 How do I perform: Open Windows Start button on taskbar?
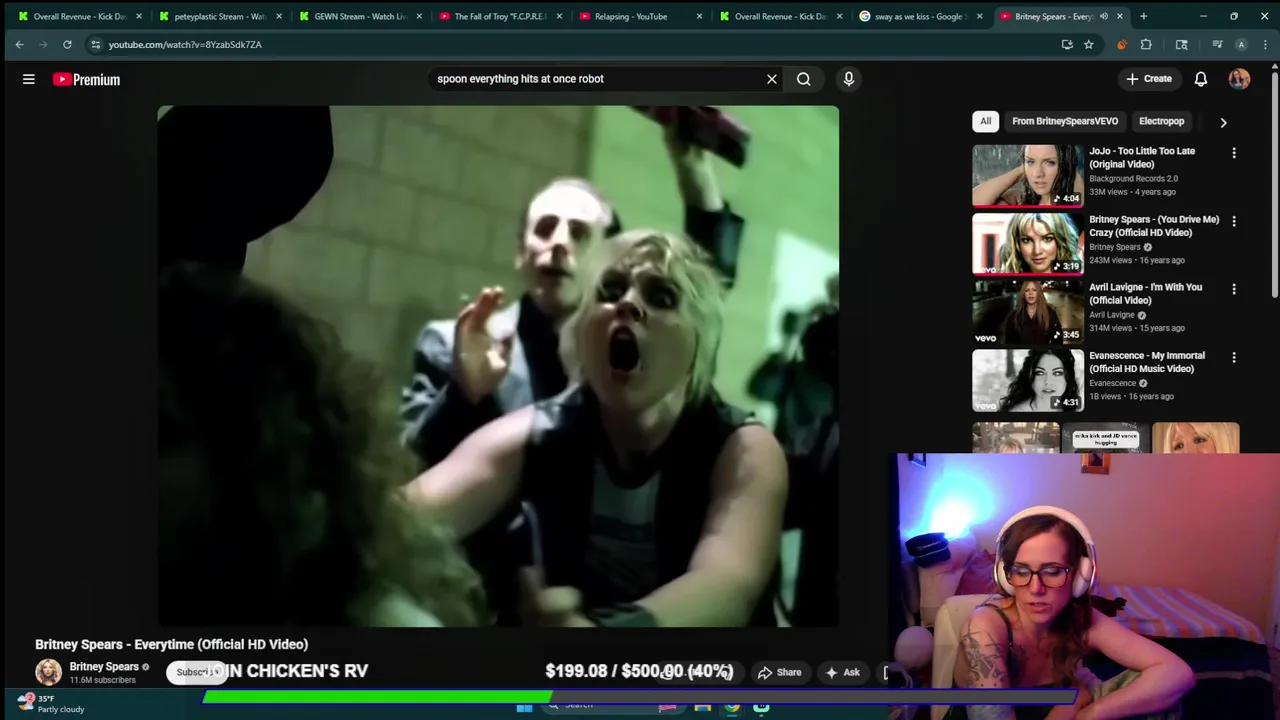tap(524, 707)
